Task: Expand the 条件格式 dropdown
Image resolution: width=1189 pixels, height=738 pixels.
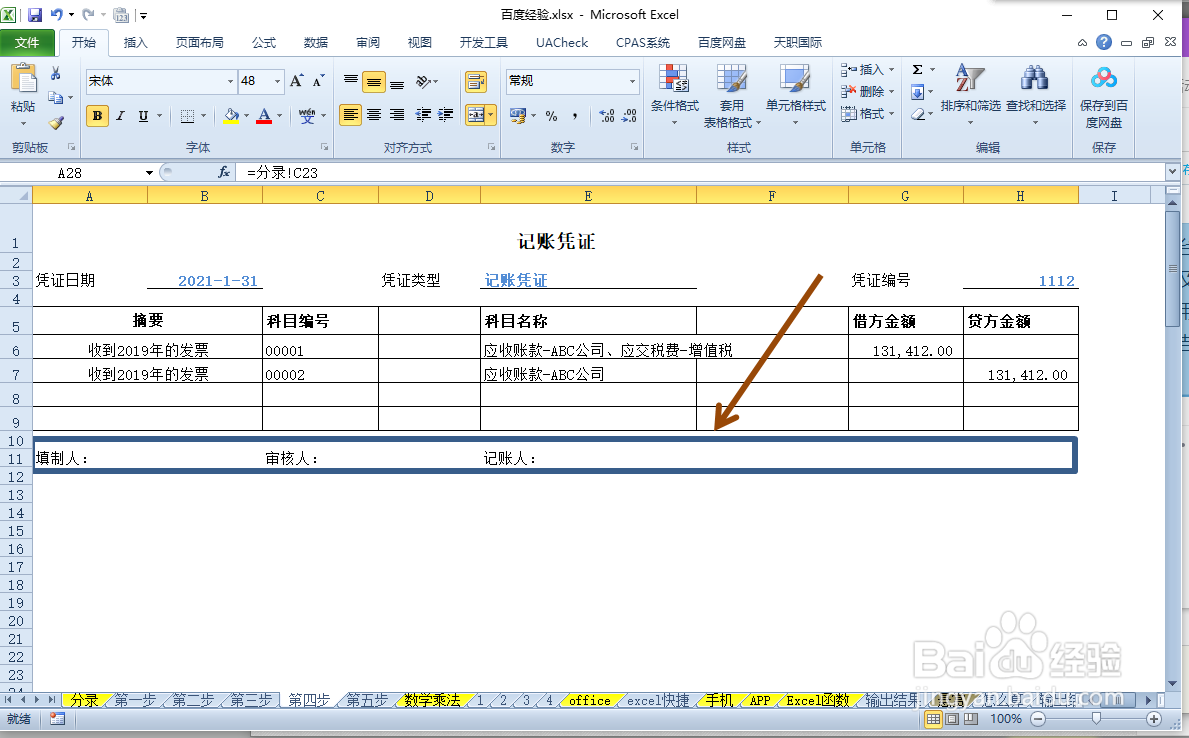Action: 674,122
